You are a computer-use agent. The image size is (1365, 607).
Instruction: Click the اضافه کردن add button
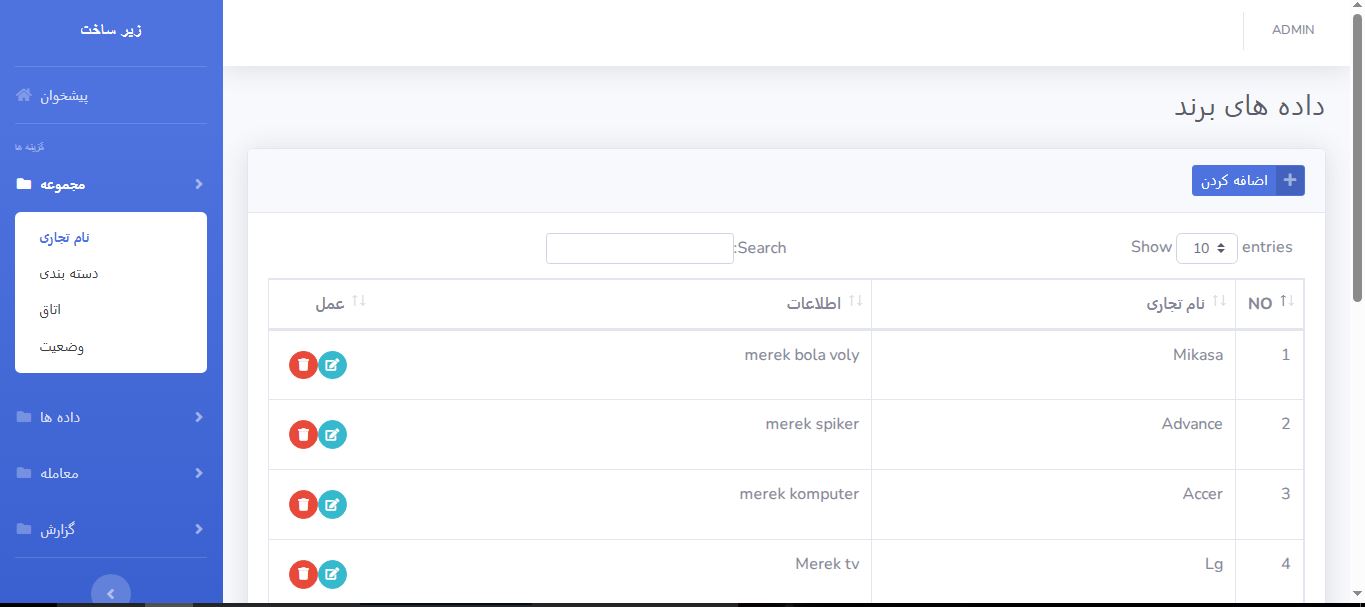(1247, 181)
